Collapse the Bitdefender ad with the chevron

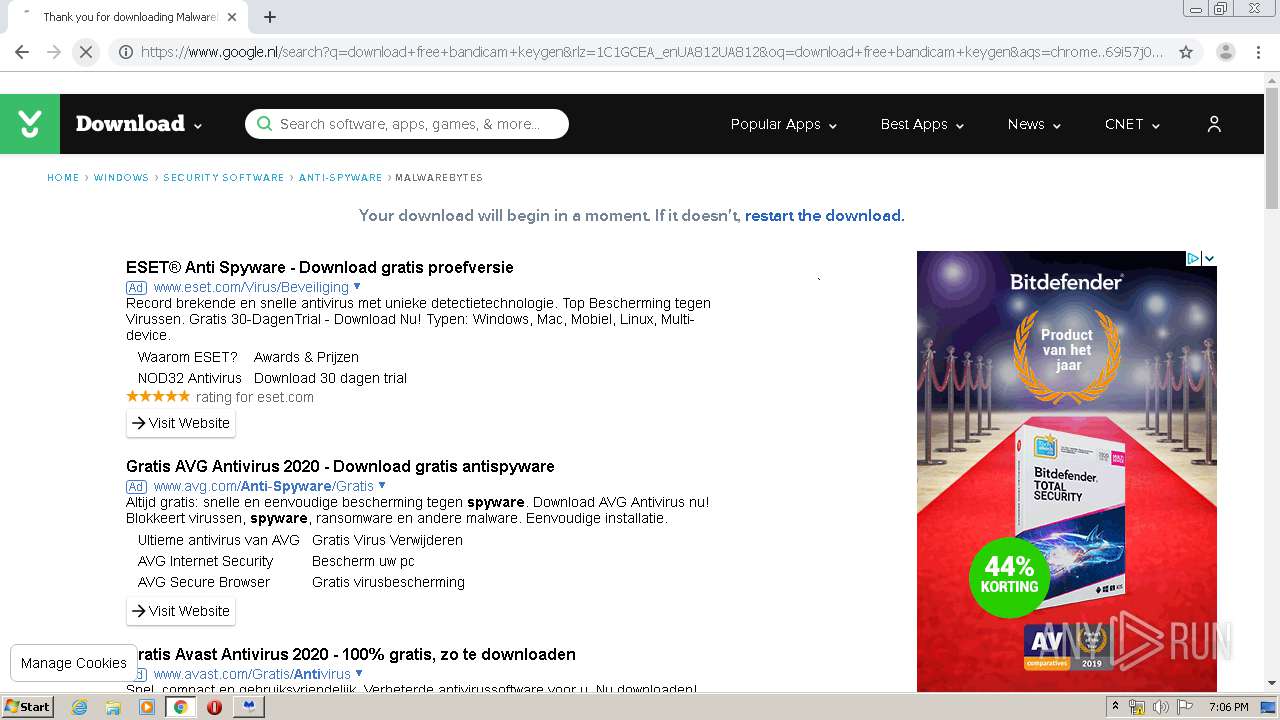point(1209,258)
